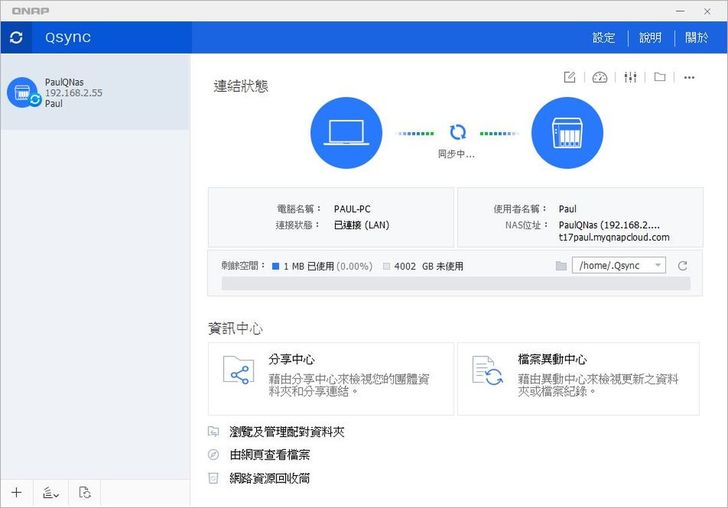The width and height of the screenshot is (728, 508).
Task: Open 關於 in the top bar
Action: pyautogui.click(x=697, y=37)
